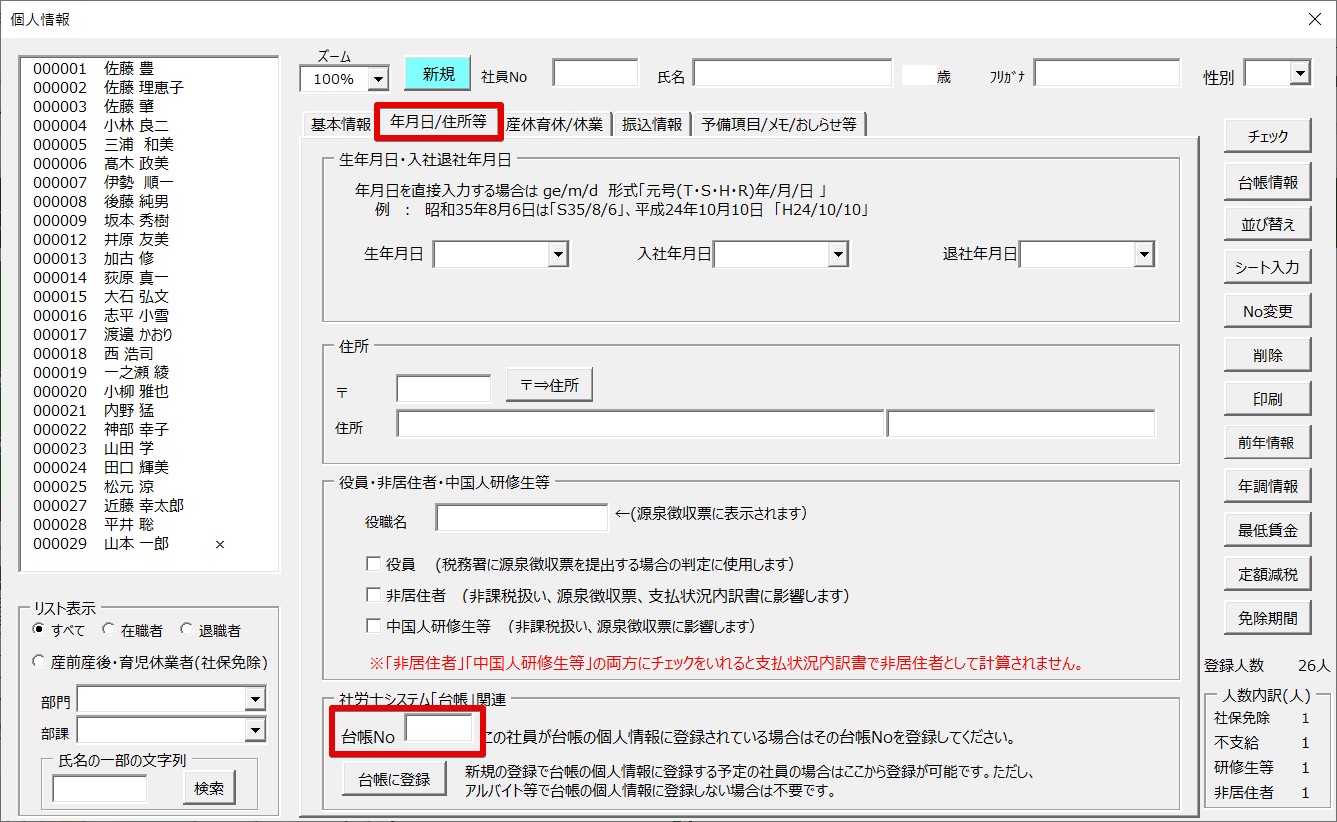
Task: Expand the 性別 dropdown
Action: coord(1299,73)
